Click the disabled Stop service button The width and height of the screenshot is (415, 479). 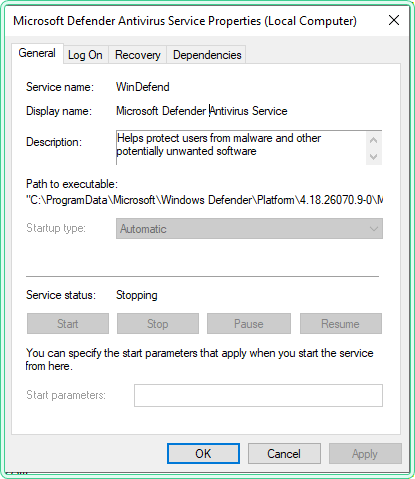tap(158, 323)
